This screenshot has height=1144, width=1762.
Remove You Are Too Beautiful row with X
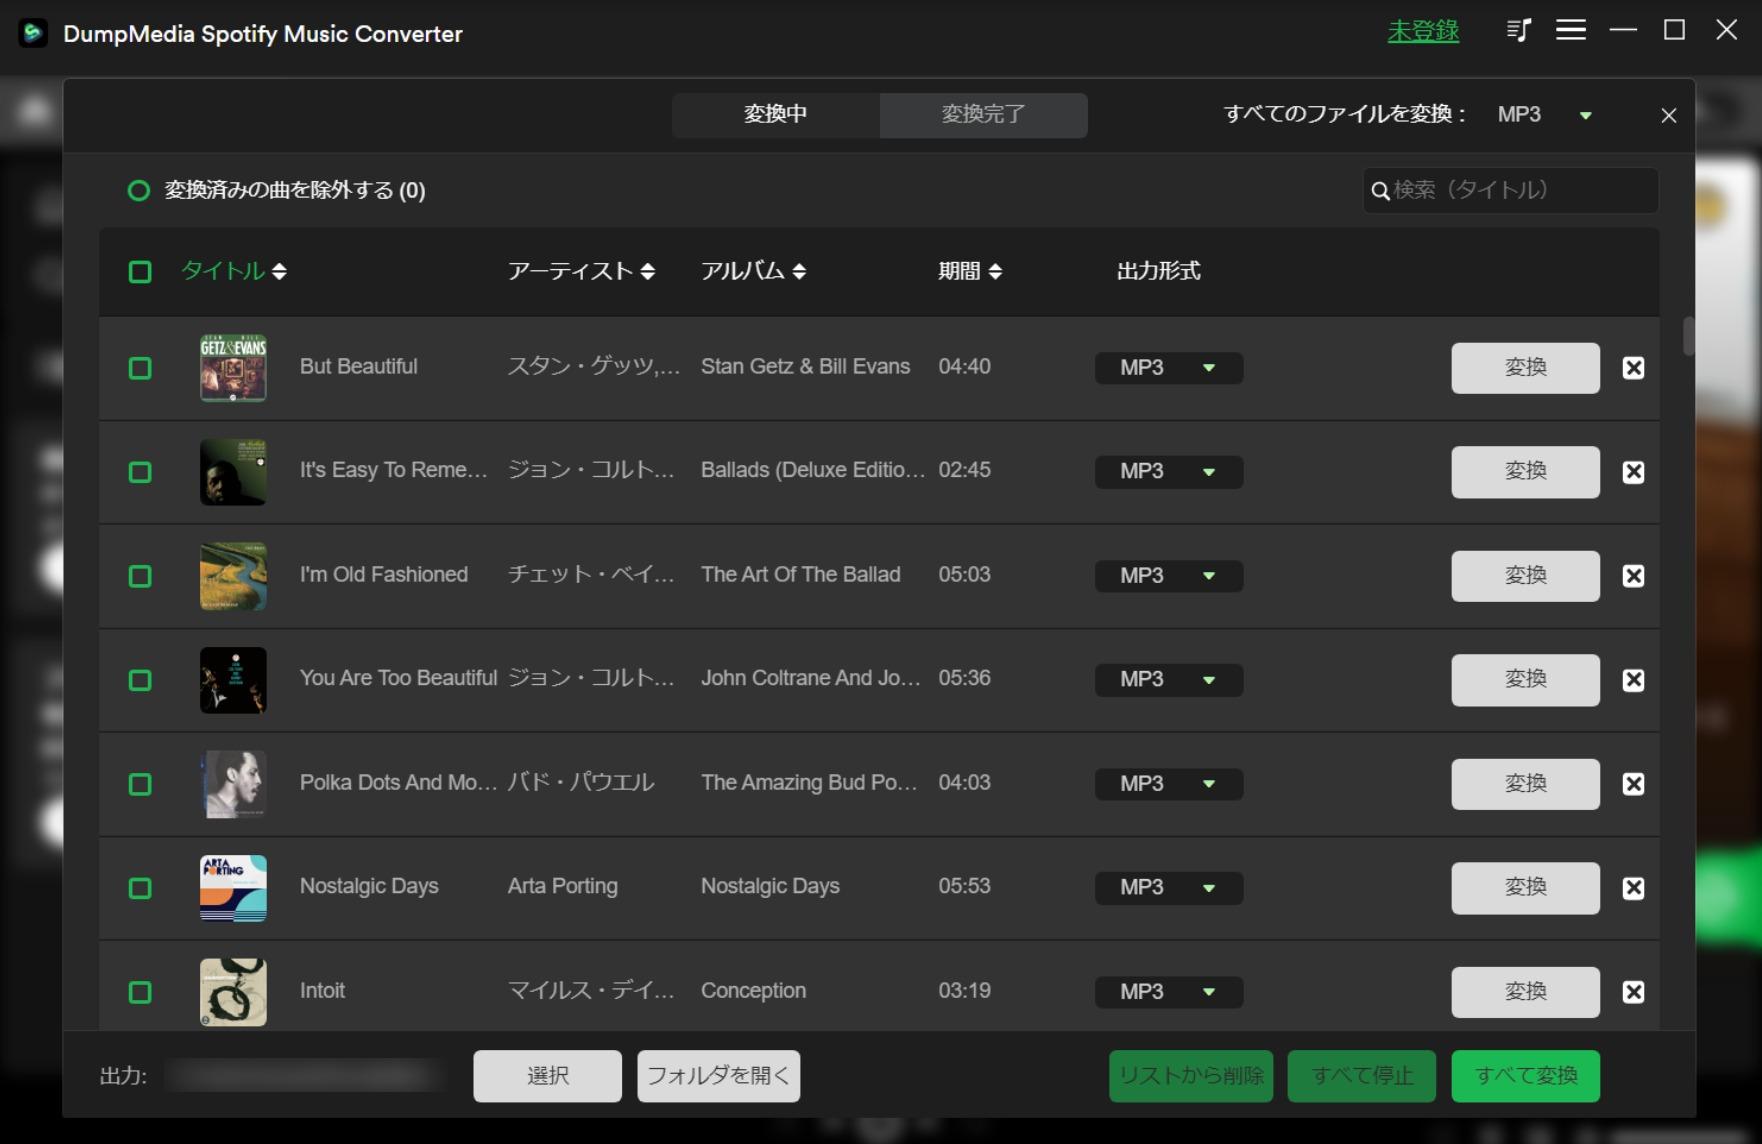(x=1633, y=680)
